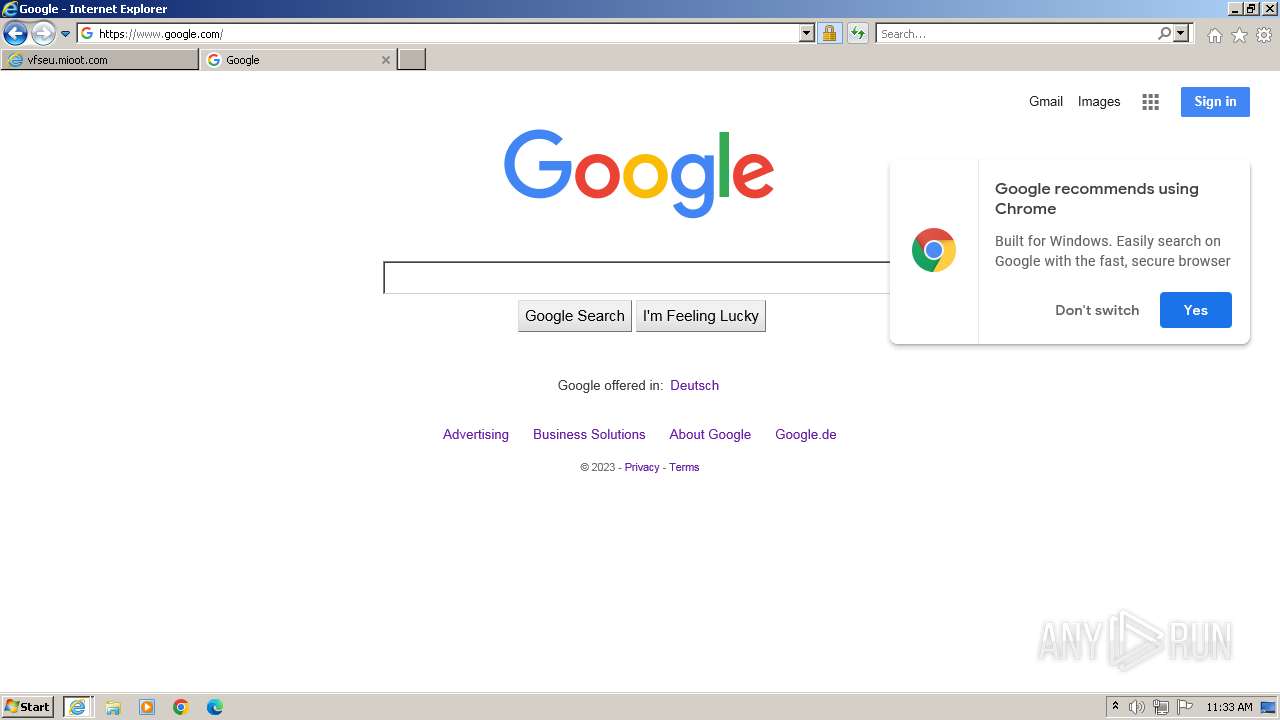
Task: Open the Windows Start menu
Action: tap(28, 706)
